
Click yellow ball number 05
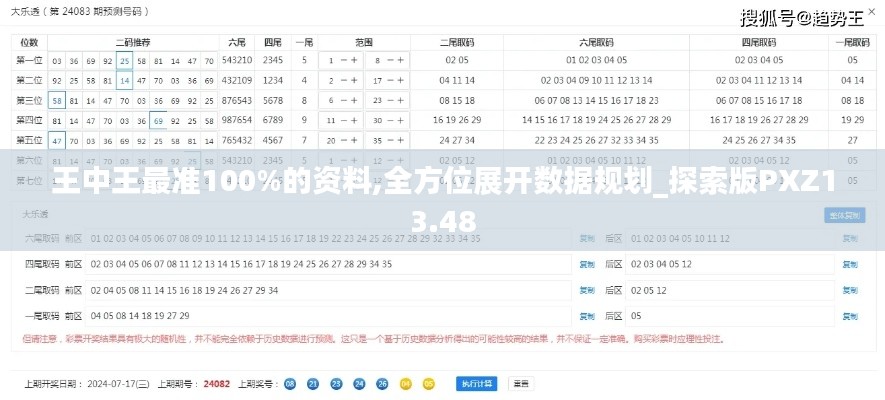[x=428, y=384]
